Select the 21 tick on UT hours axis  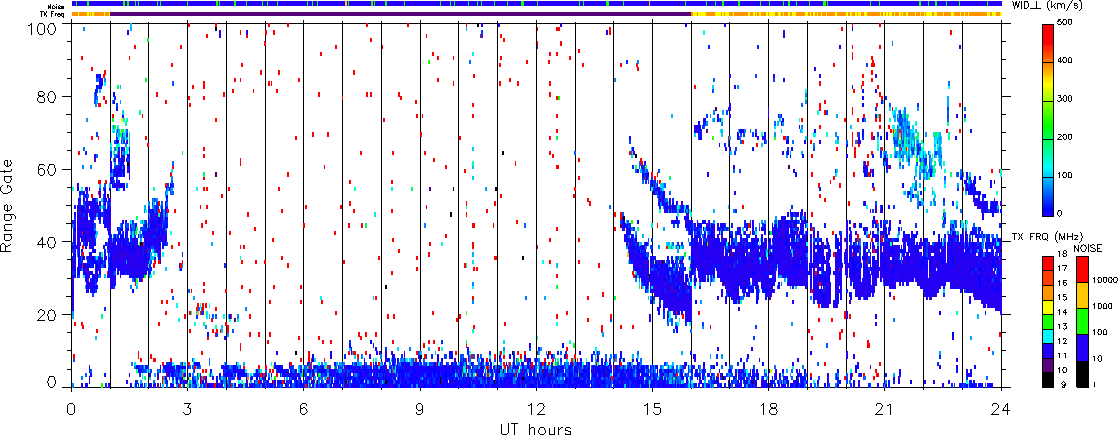click(x=885, y=409)
